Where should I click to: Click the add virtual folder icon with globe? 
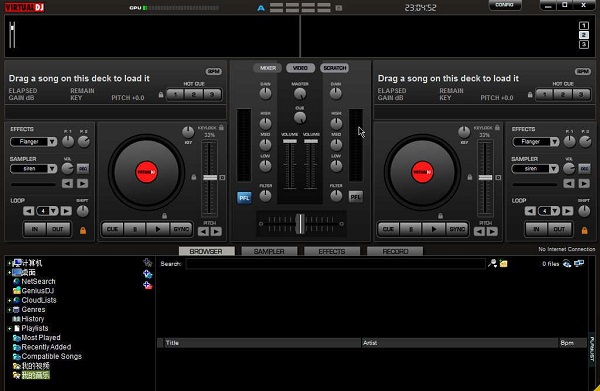148,274
